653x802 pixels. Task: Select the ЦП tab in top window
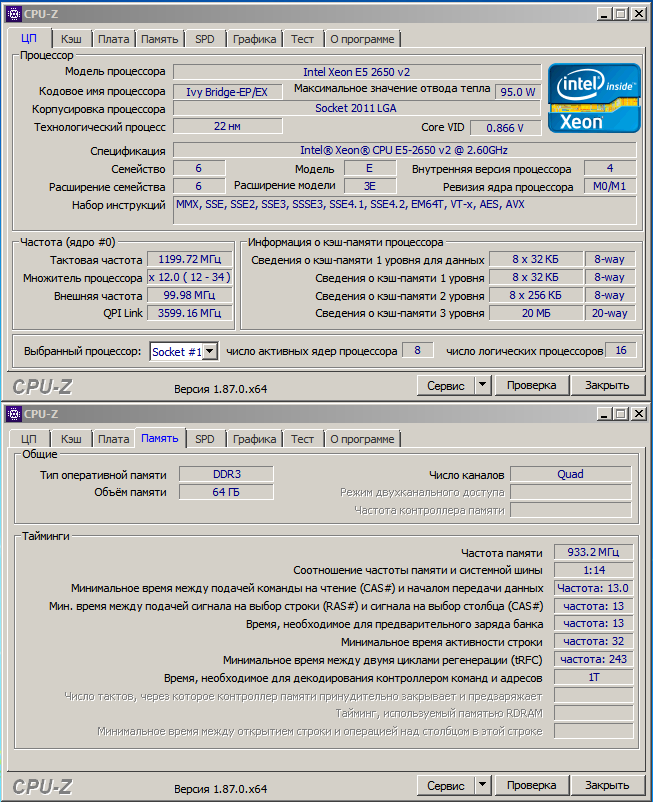(x=29, y=38)
